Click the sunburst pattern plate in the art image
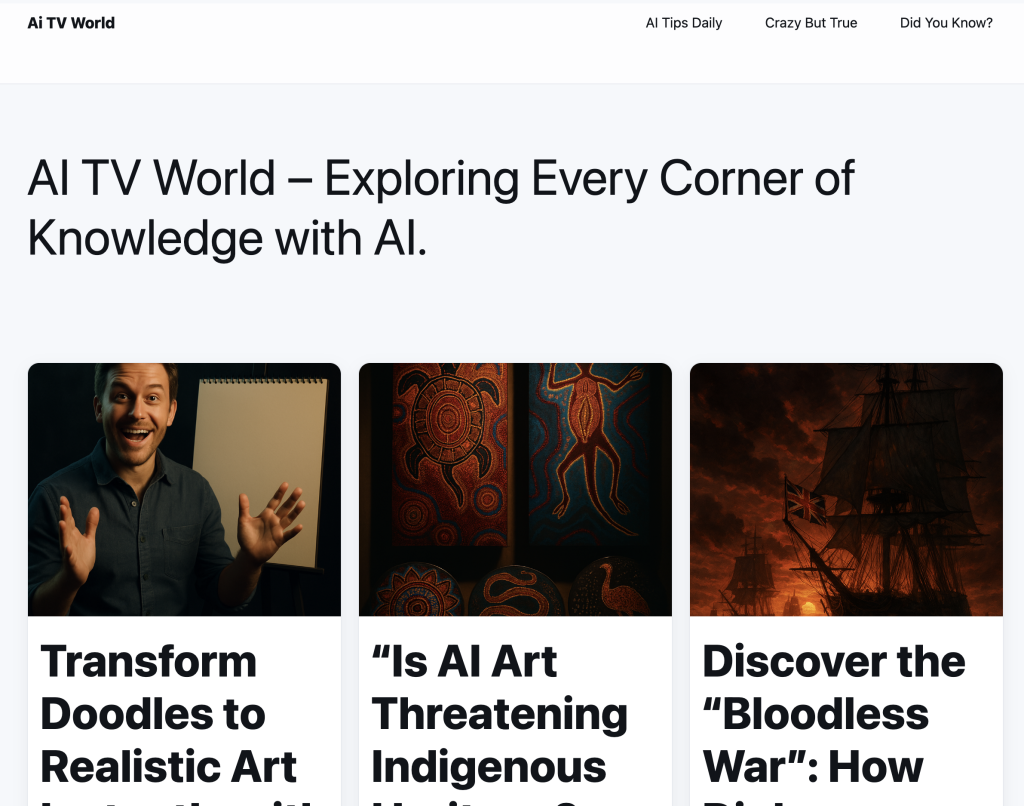The width and height of the screenshot is (1024, 806). coord(418,591)
